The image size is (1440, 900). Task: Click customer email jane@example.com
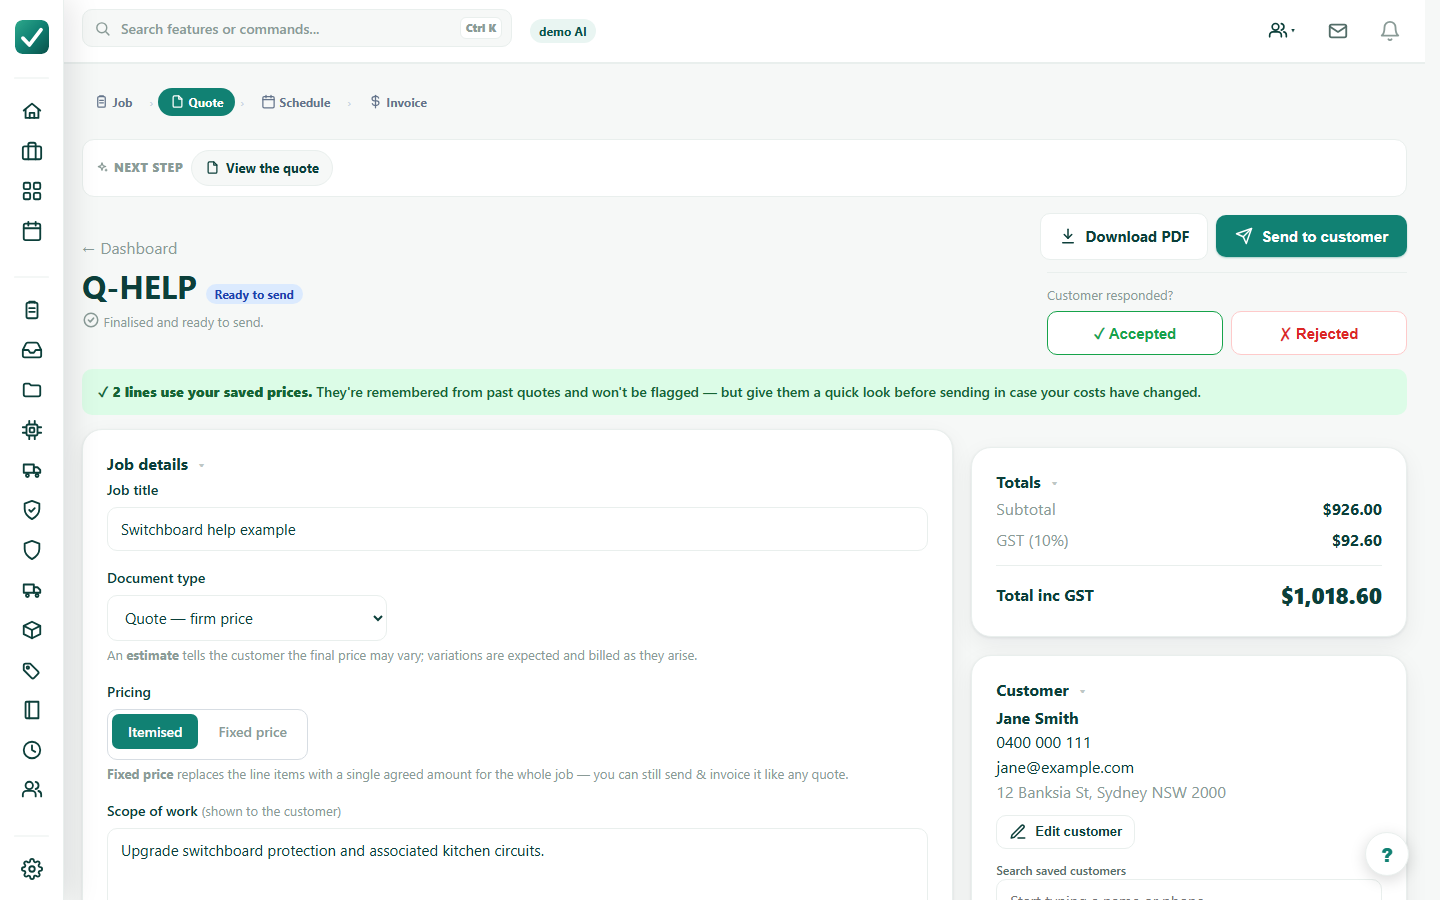point(1065,767)
